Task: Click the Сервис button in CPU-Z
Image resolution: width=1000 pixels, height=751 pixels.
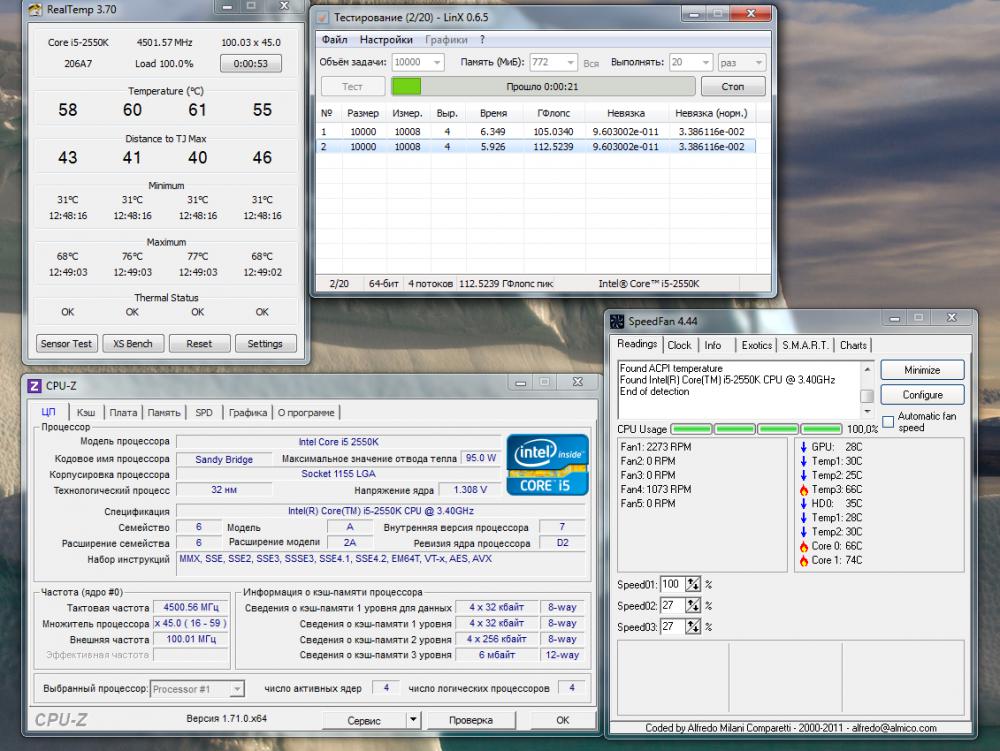Action: (364, 720)
